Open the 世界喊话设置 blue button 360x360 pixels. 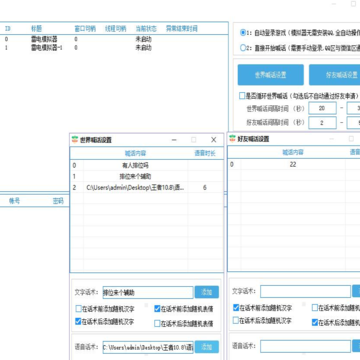271,75
